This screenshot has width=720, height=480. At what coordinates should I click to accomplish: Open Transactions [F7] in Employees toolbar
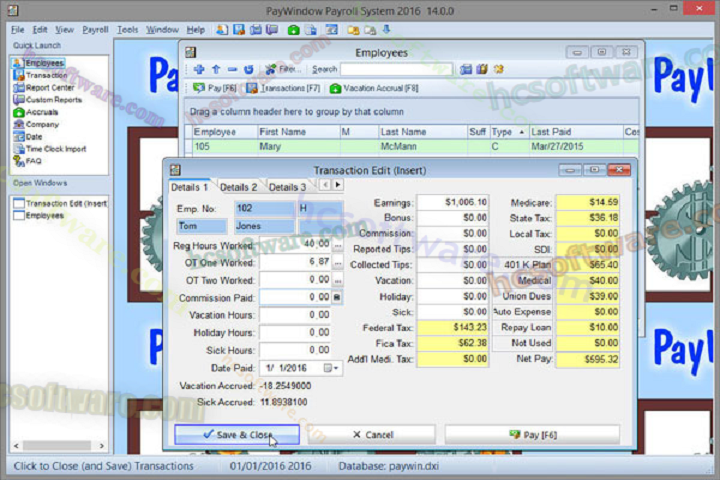(x=283, y=88)
